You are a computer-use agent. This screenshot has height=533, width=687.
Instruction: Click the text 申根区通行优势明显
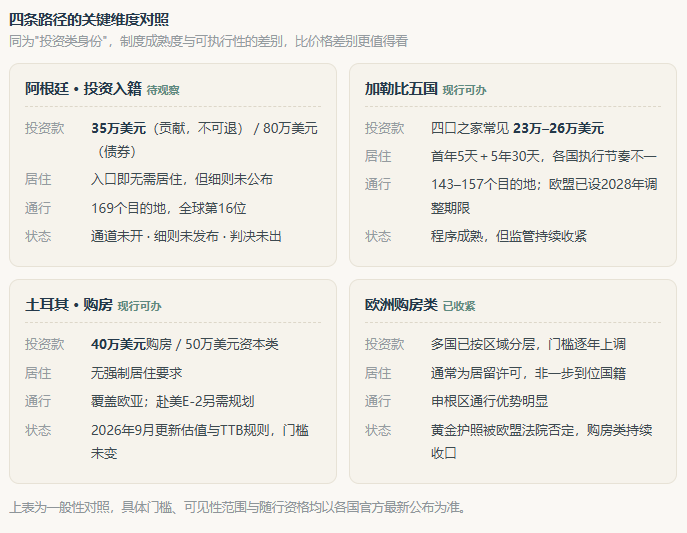(x=489, y=402)
